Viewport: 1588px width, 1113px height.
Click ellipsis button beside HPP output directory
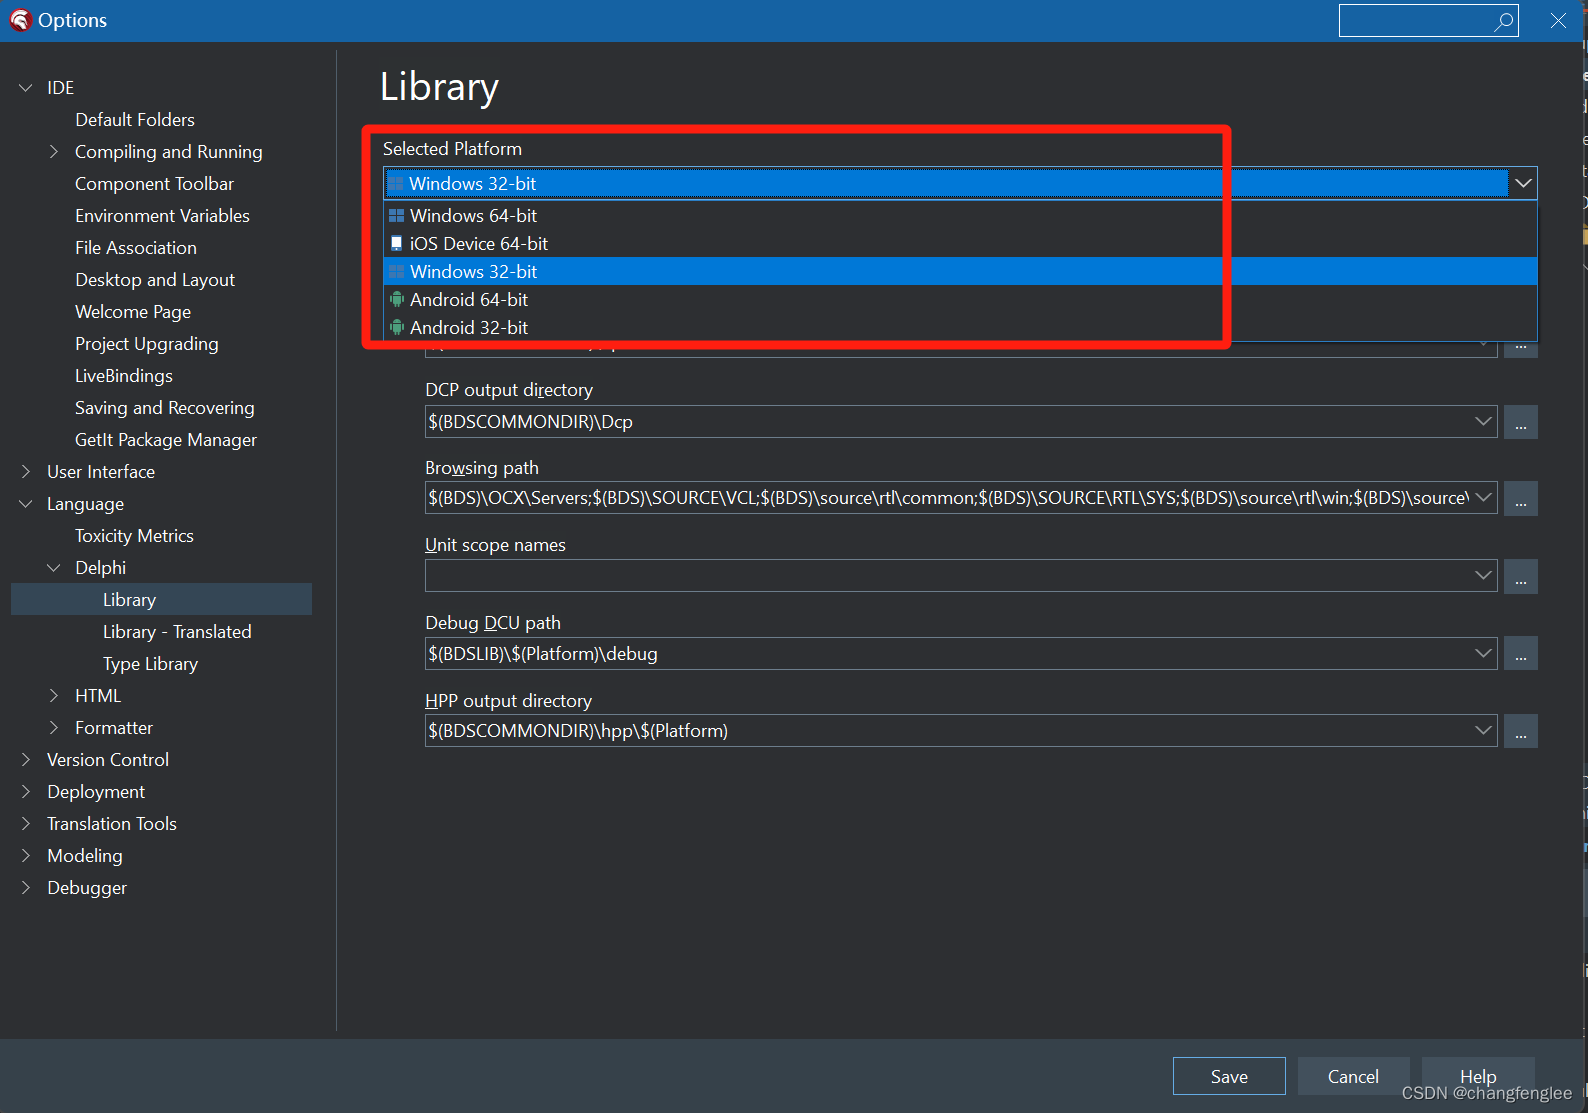1520,731
